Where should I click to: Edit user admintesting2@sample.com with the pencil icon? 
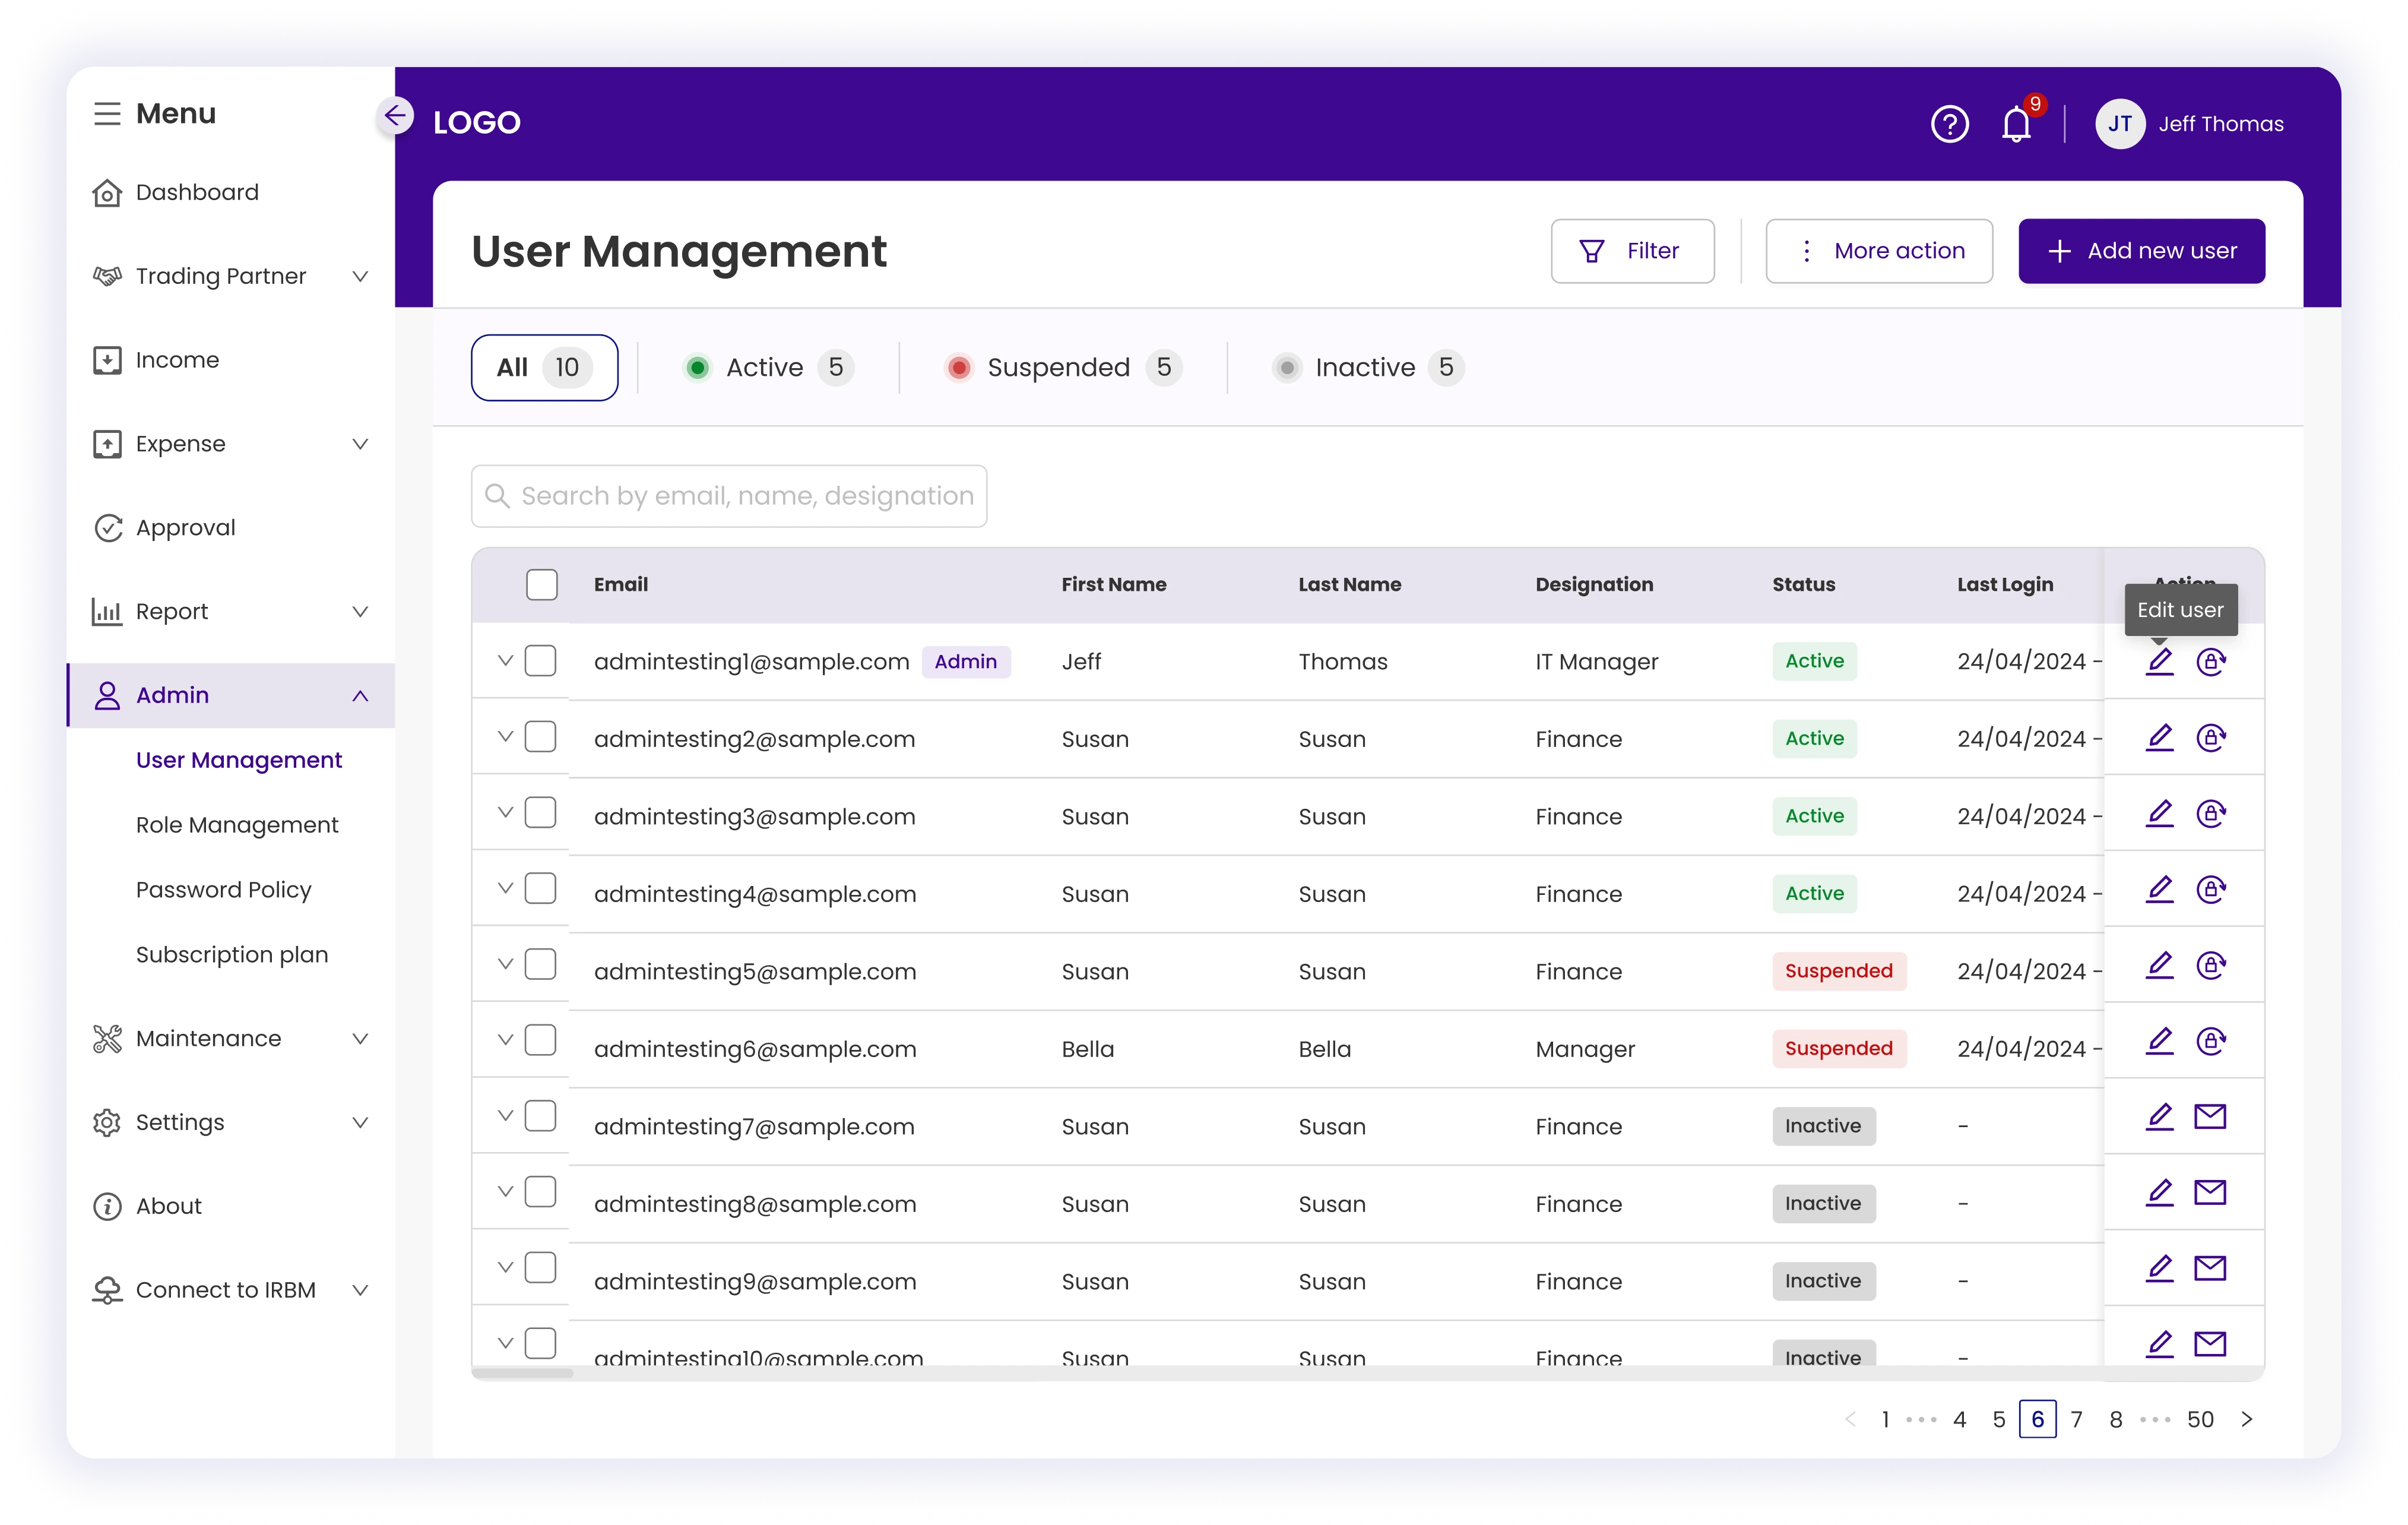click(x=2160, y=738)
